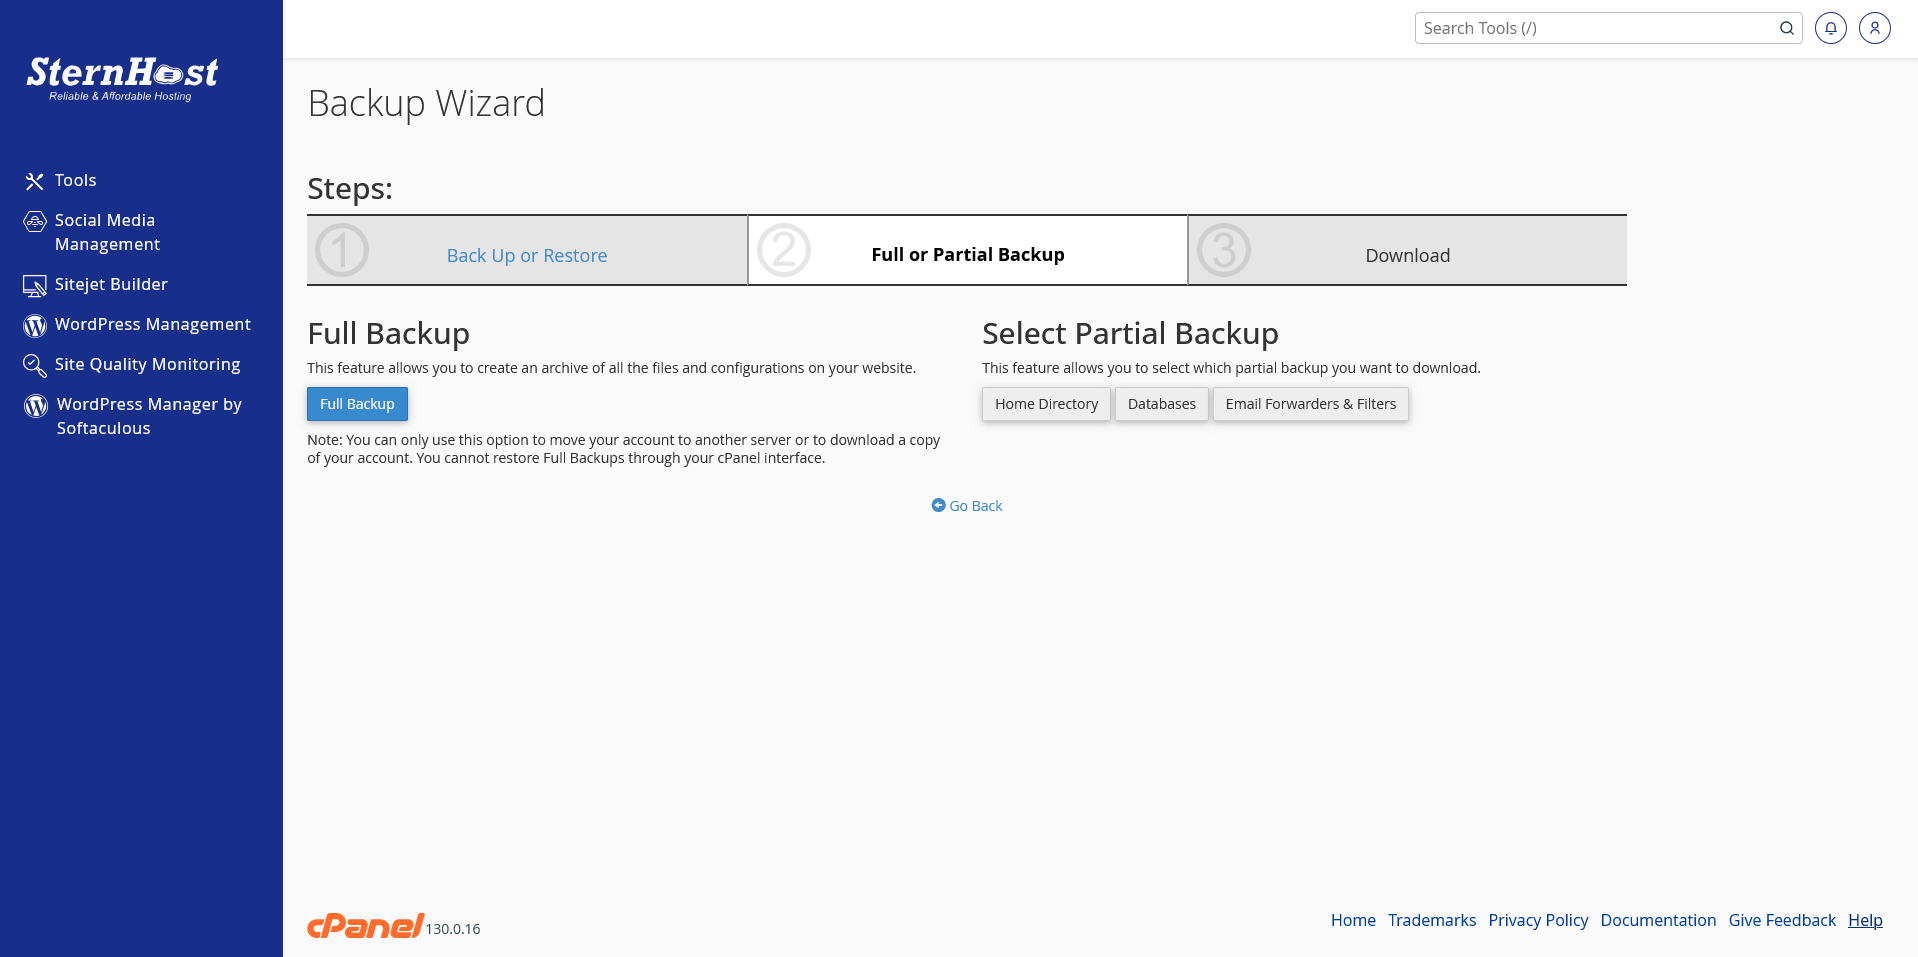The height and width of the screenshot is (957, 1918).
Task: Click the search magnifier icon
Action: (1786, 28)
